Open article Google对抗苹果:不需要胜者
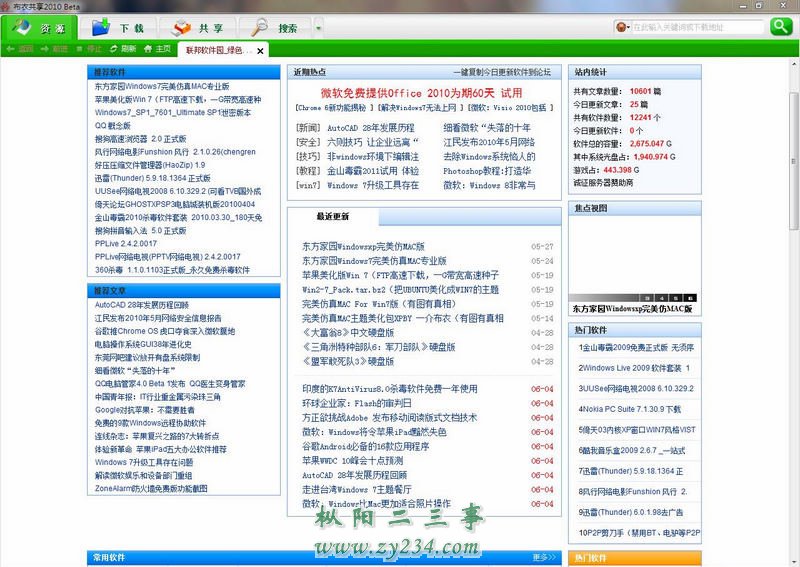Image resolution: width=800 pixels, height=567 pixels. click(x=144, y=410)
